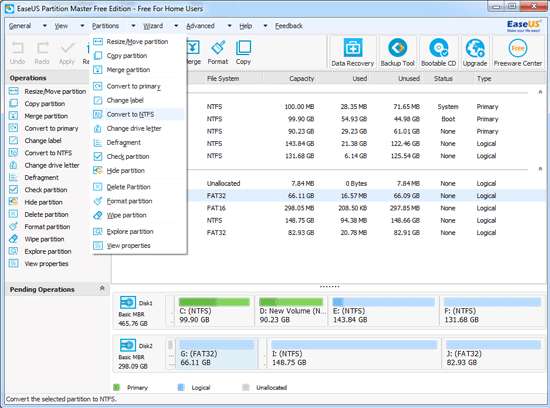Expand the View menu dropdown arrow
Viewport: 550px width, 408px height.
click(x=82, y=26)
